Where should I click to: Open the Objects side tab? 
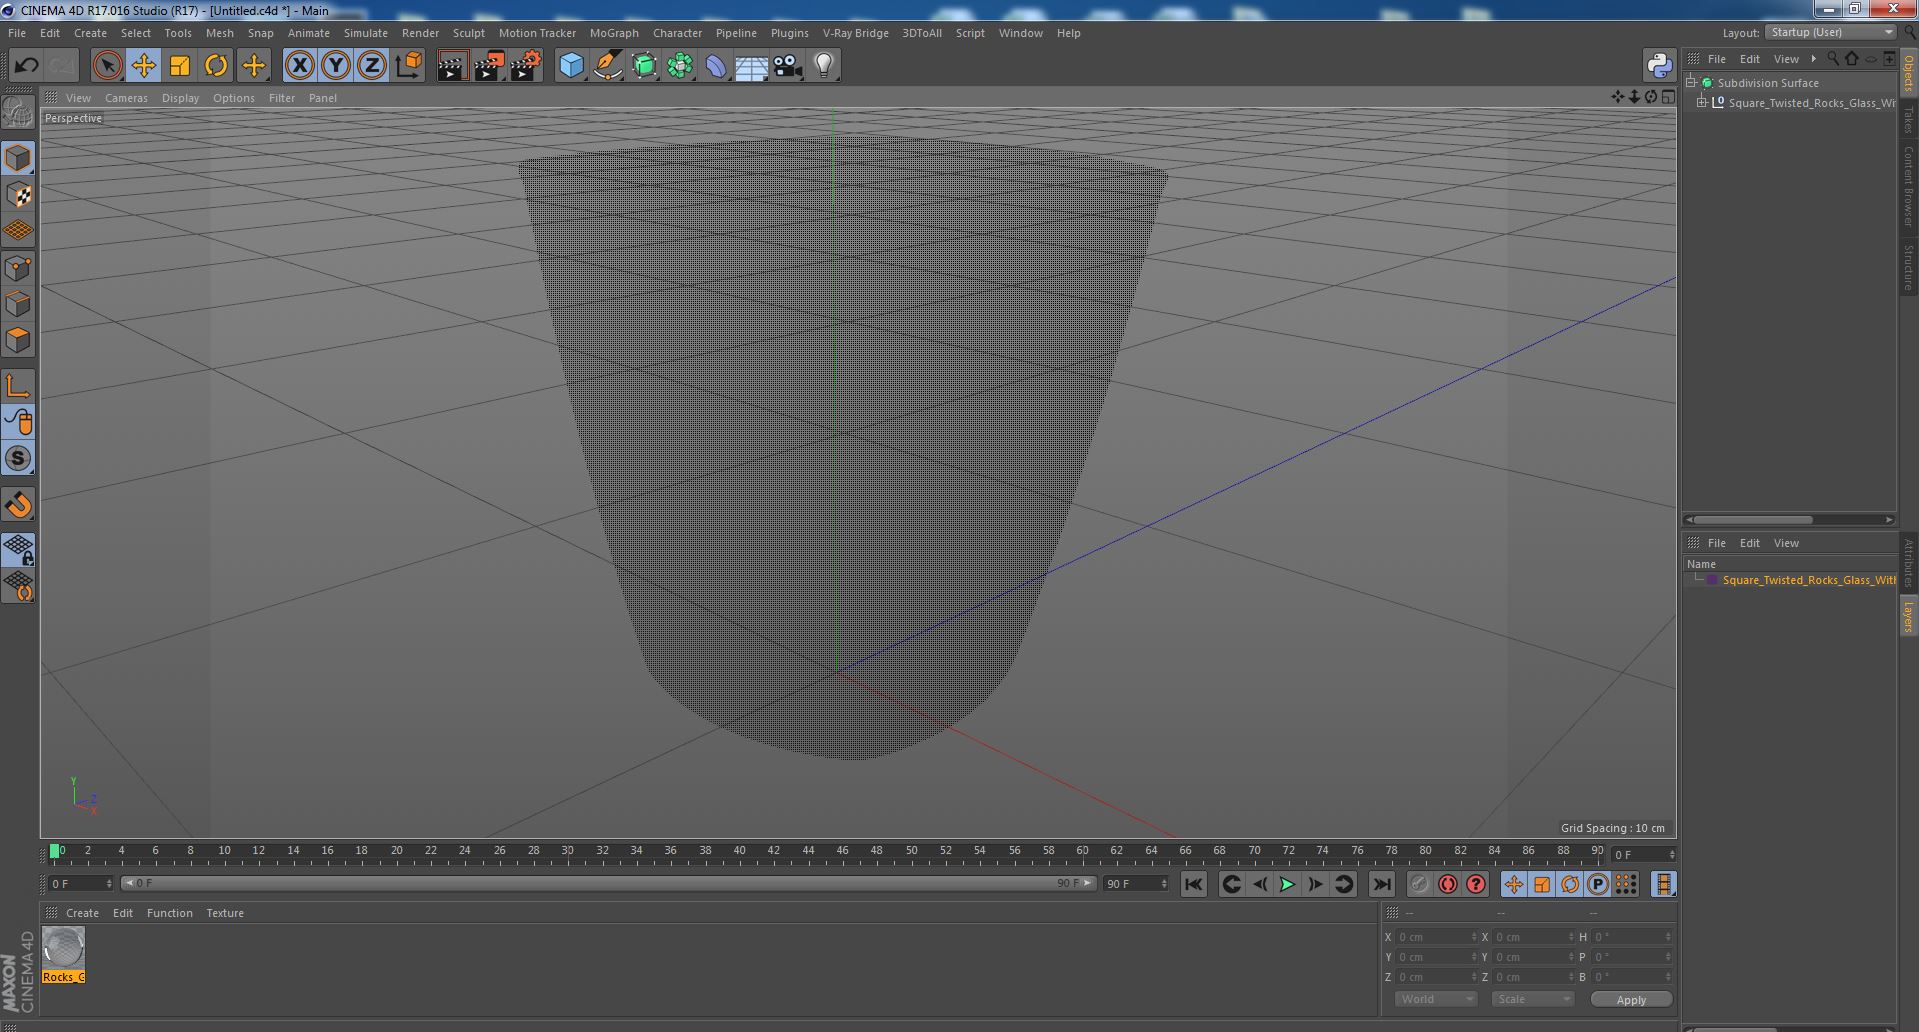tap(1909, 74)
